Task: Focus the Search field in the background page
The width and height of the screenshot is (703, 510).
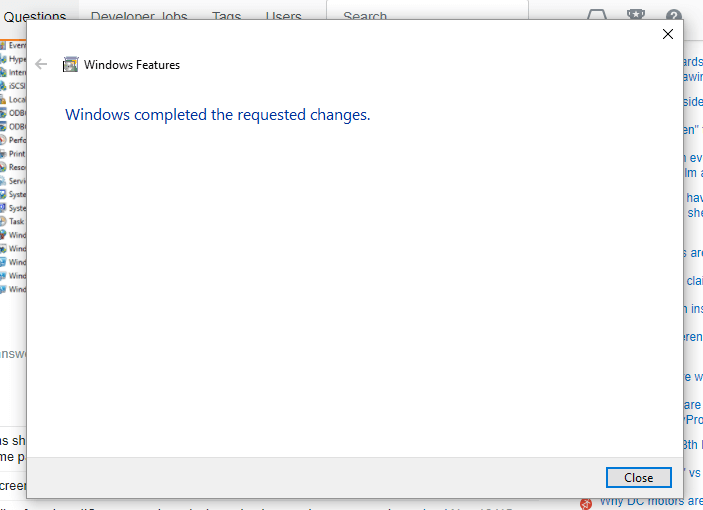Action: point(427,12)
